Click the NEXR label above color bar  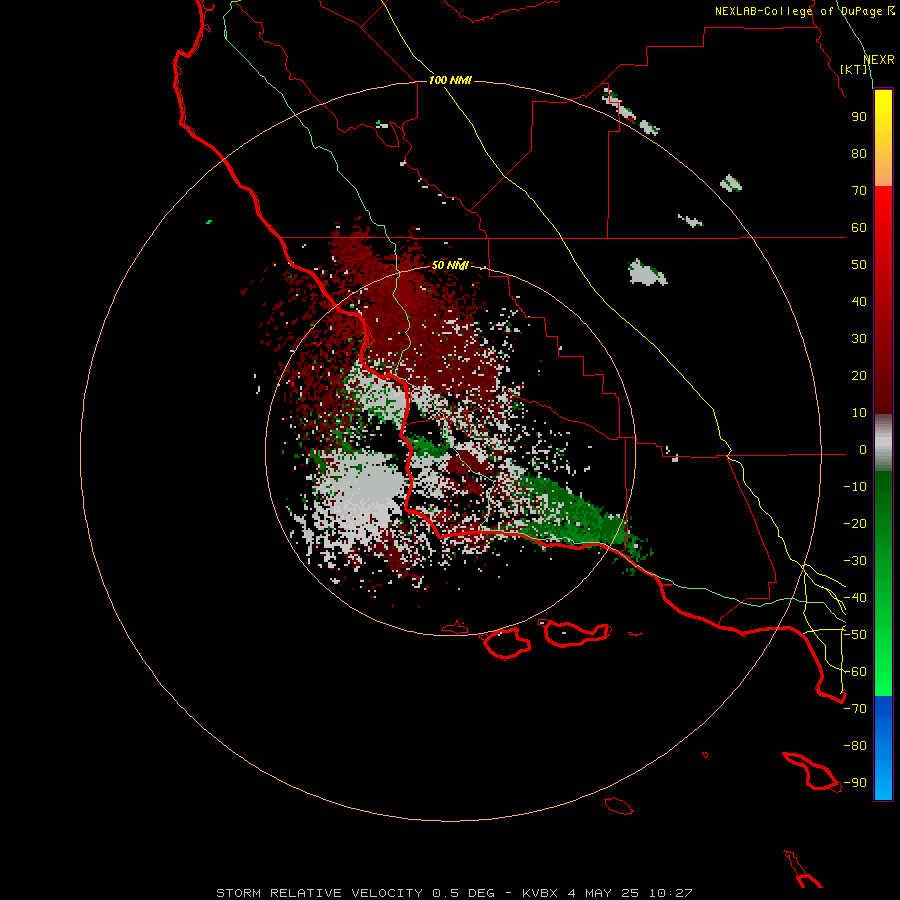coord(879,60)
